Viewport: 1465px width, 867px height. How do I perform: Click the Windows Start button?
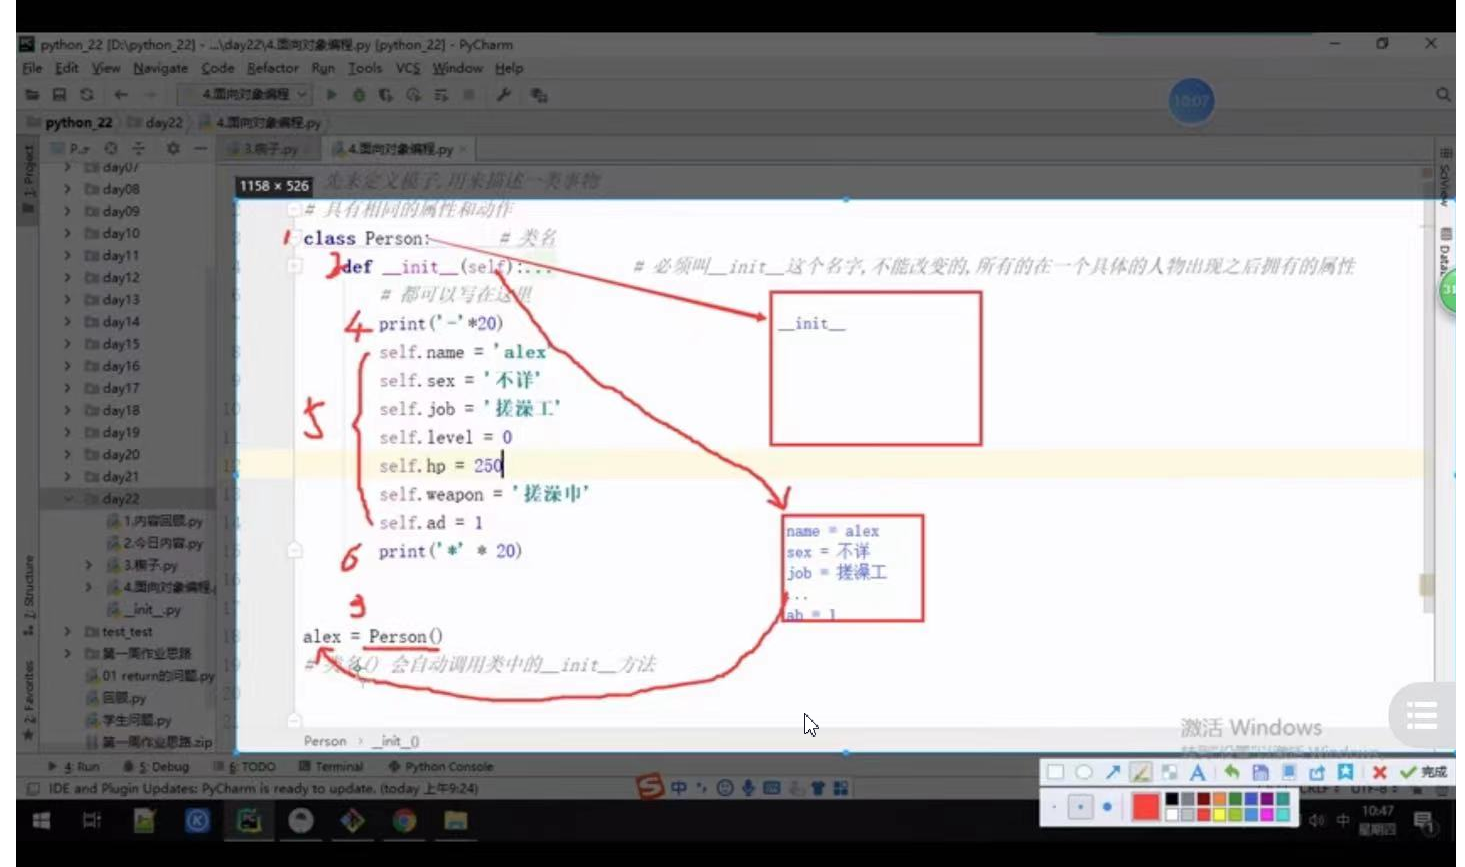click(x=41, y=821)
